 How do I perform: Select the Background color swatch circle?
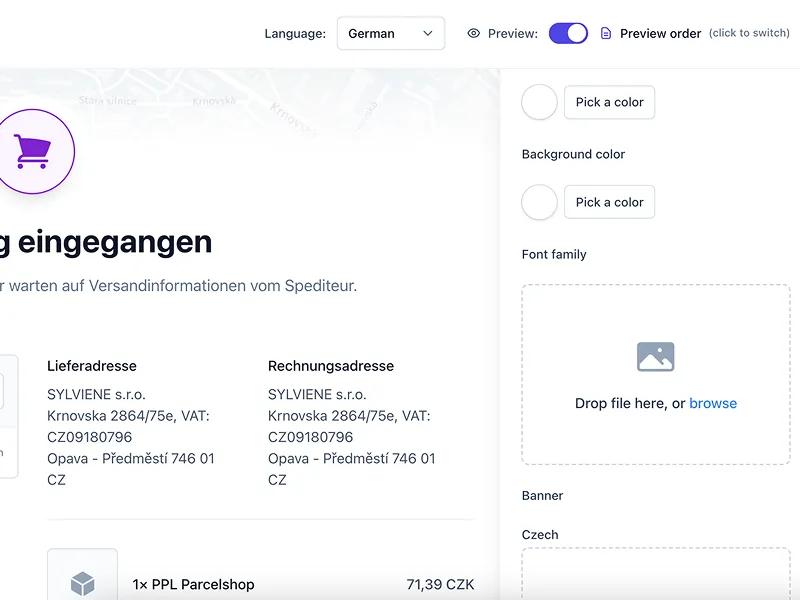[539, 202]
